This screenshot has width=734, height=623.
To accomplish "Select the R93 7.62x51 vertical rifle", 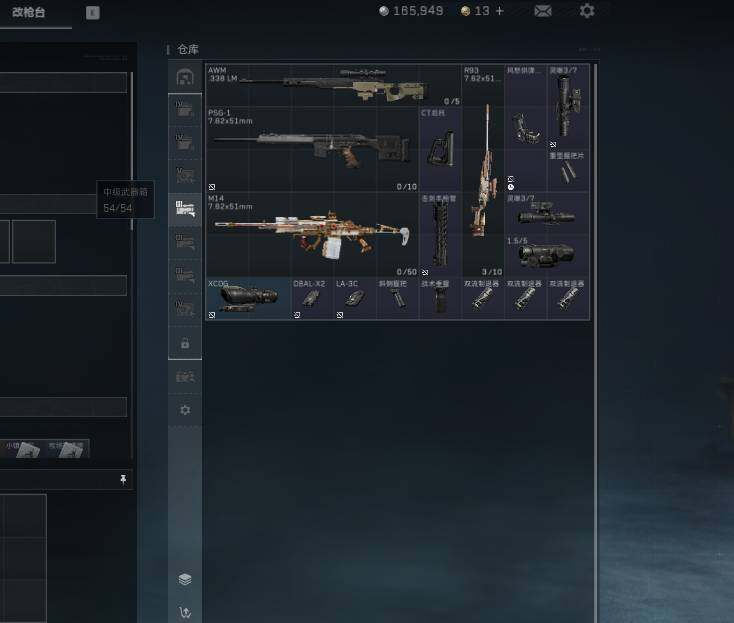I will (483, 170).
